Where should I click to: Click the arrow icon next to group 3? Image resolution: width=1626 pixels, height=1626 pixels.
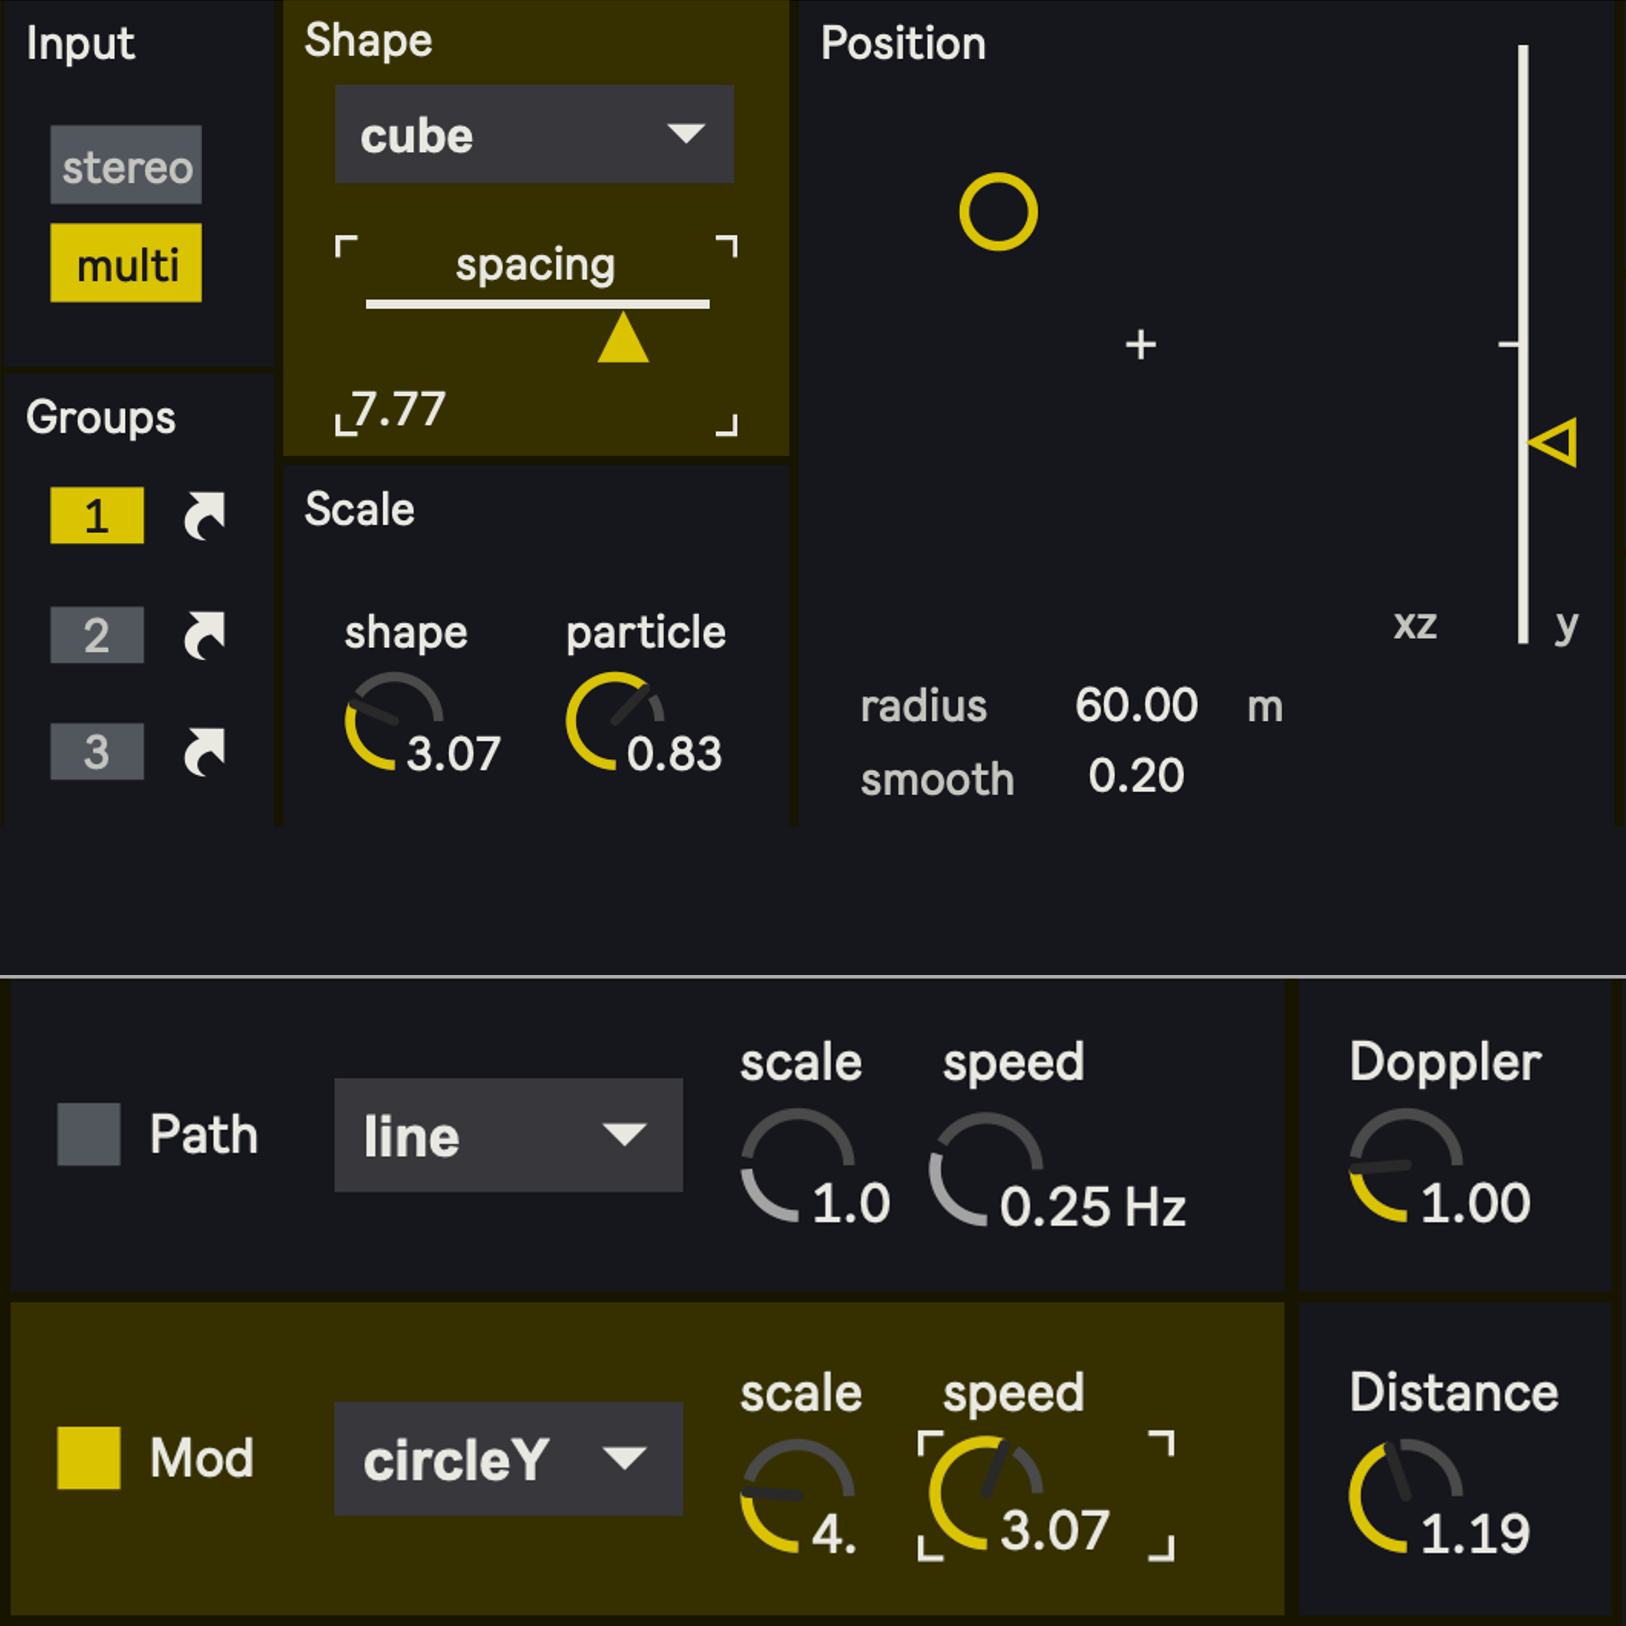click(x=205, y=752)
